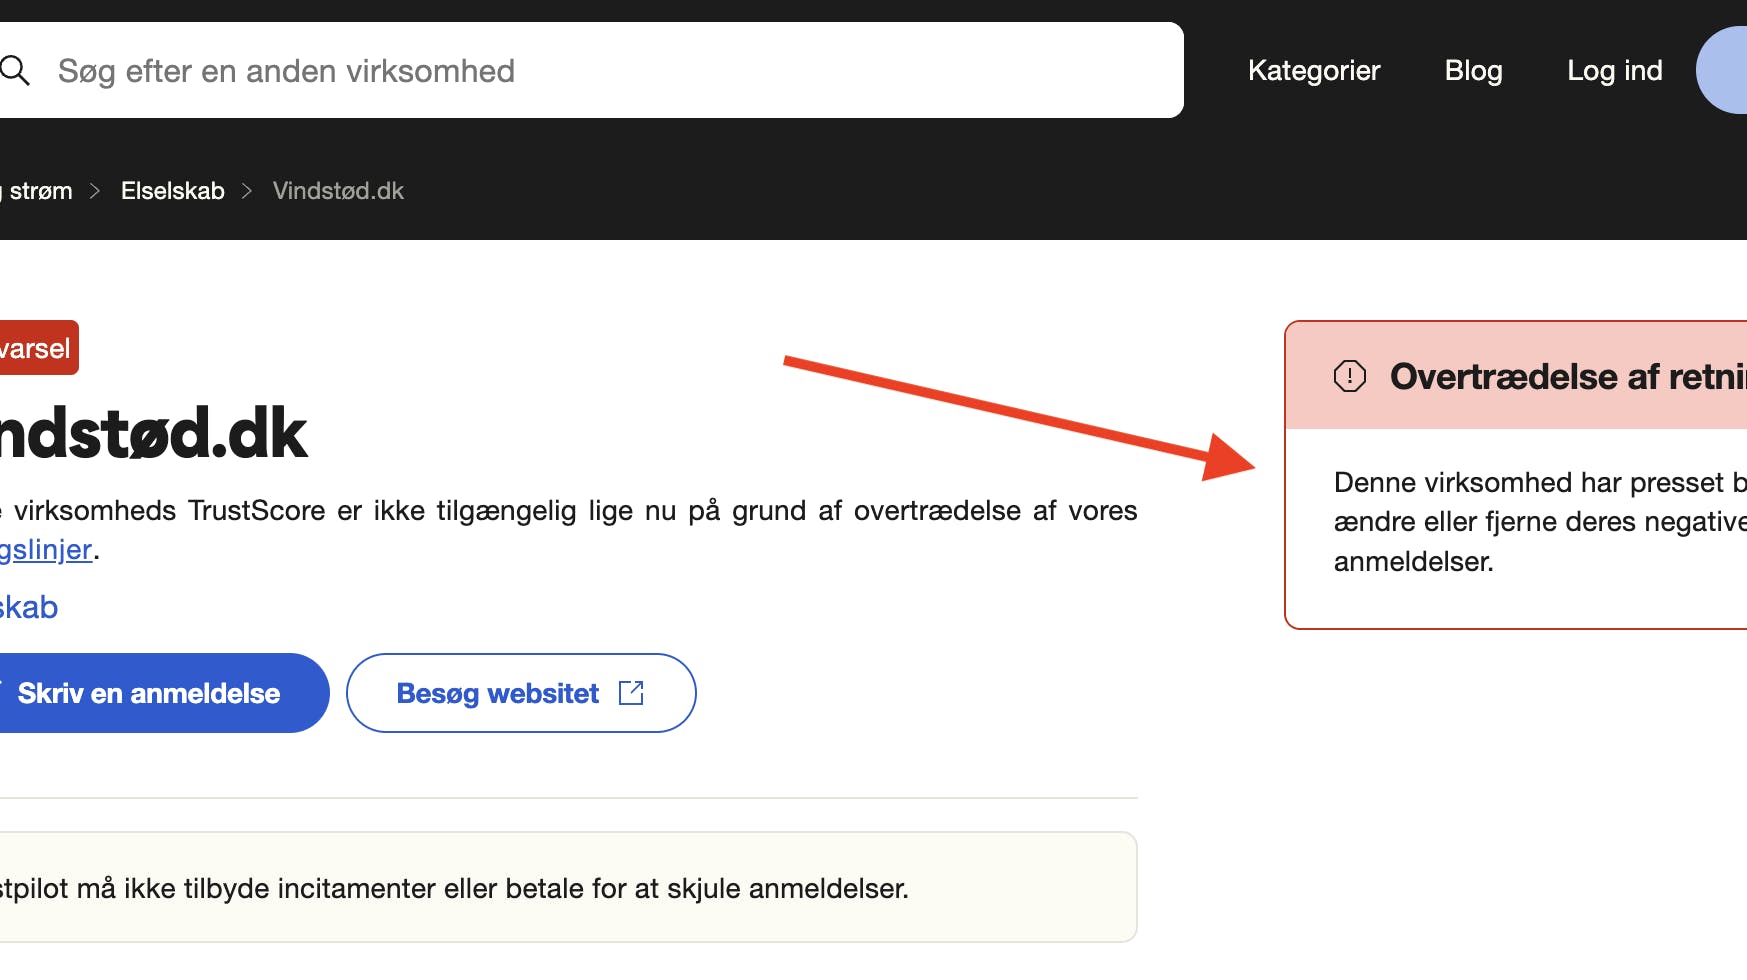The image size is (1747, 980).
Task: Click Besøg websitet button
Action: pyautogui.click(x=520, y=692)
